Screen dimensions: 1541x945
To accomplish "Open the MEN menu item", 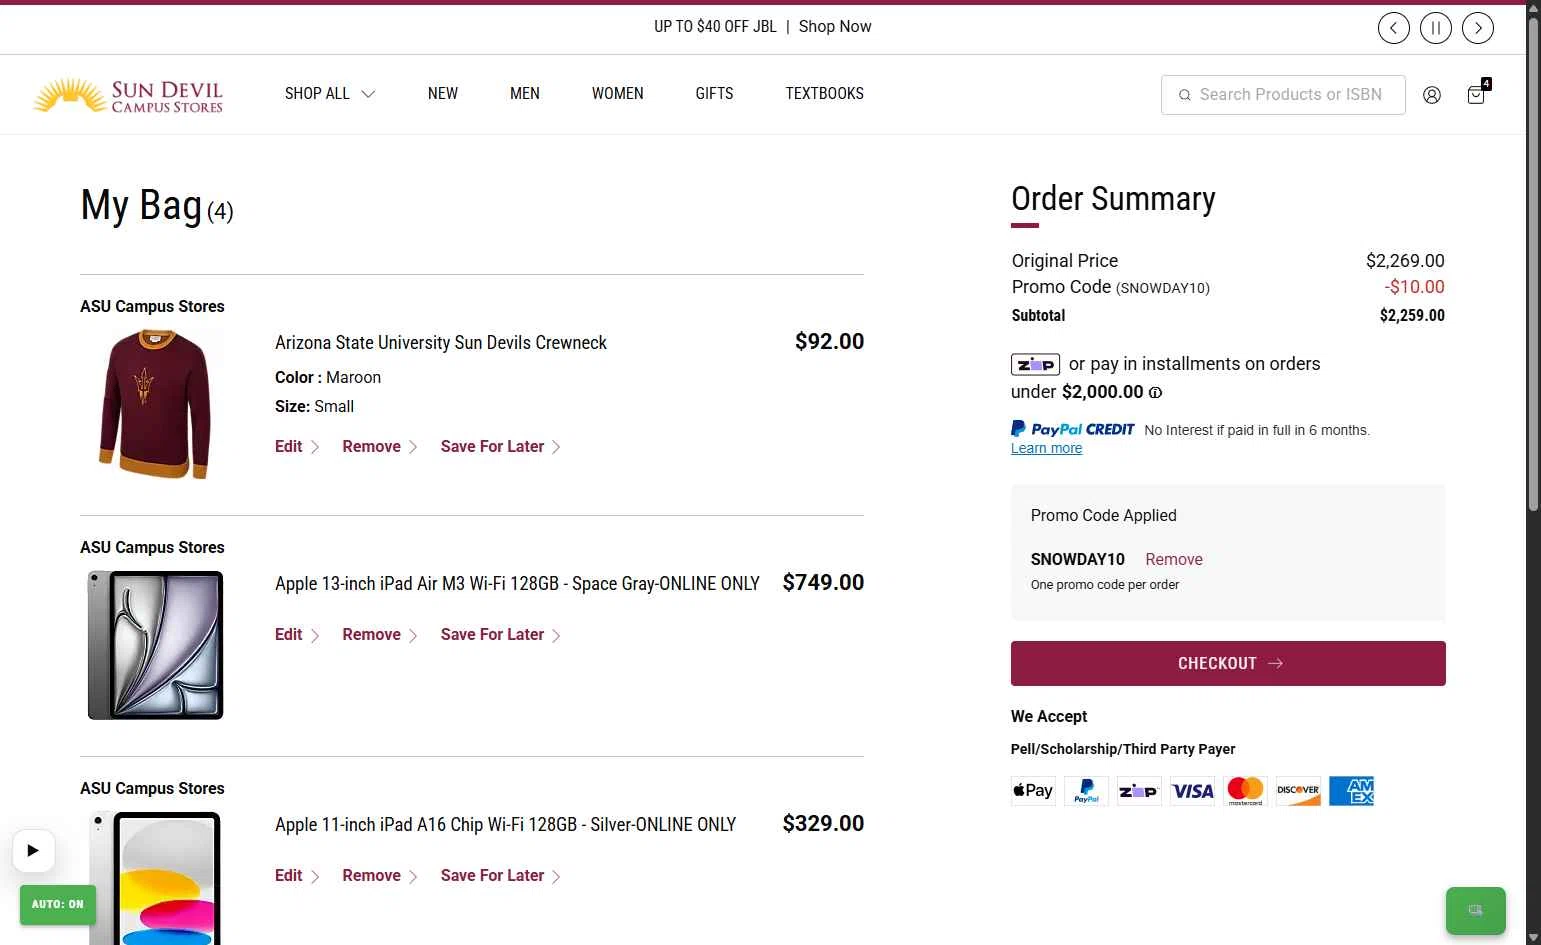I will [x=525, y=94].
